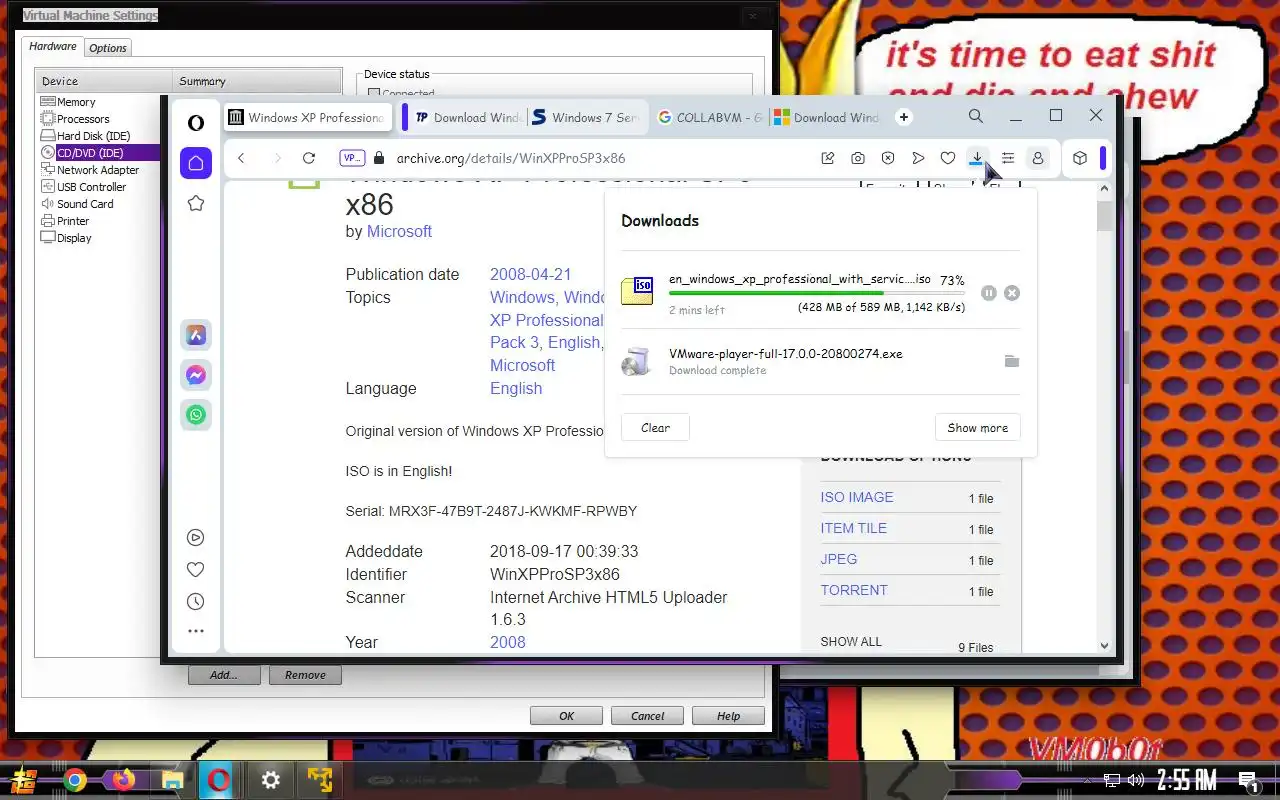Open Chrome from the taskbar
Screen dimensions: 1280x800
pos(74,780)
